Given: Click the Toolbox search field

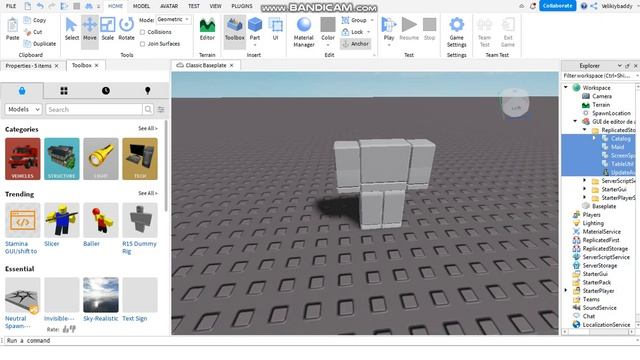Looking at the screenshot, I should (x=94, y=109).
